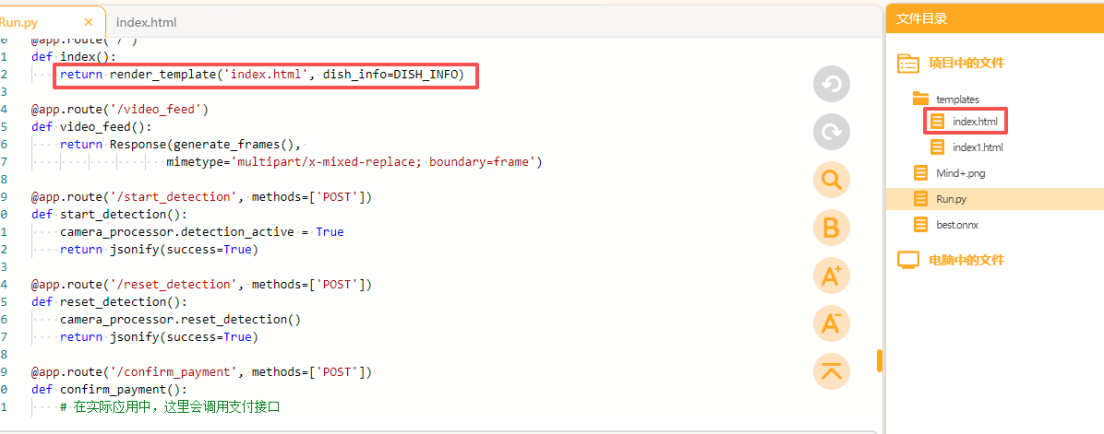Image resolution: width=1104 pixels, height=434 pixels.
Task: Decrease font size with A- icon
Action: (x=831, y=322)
